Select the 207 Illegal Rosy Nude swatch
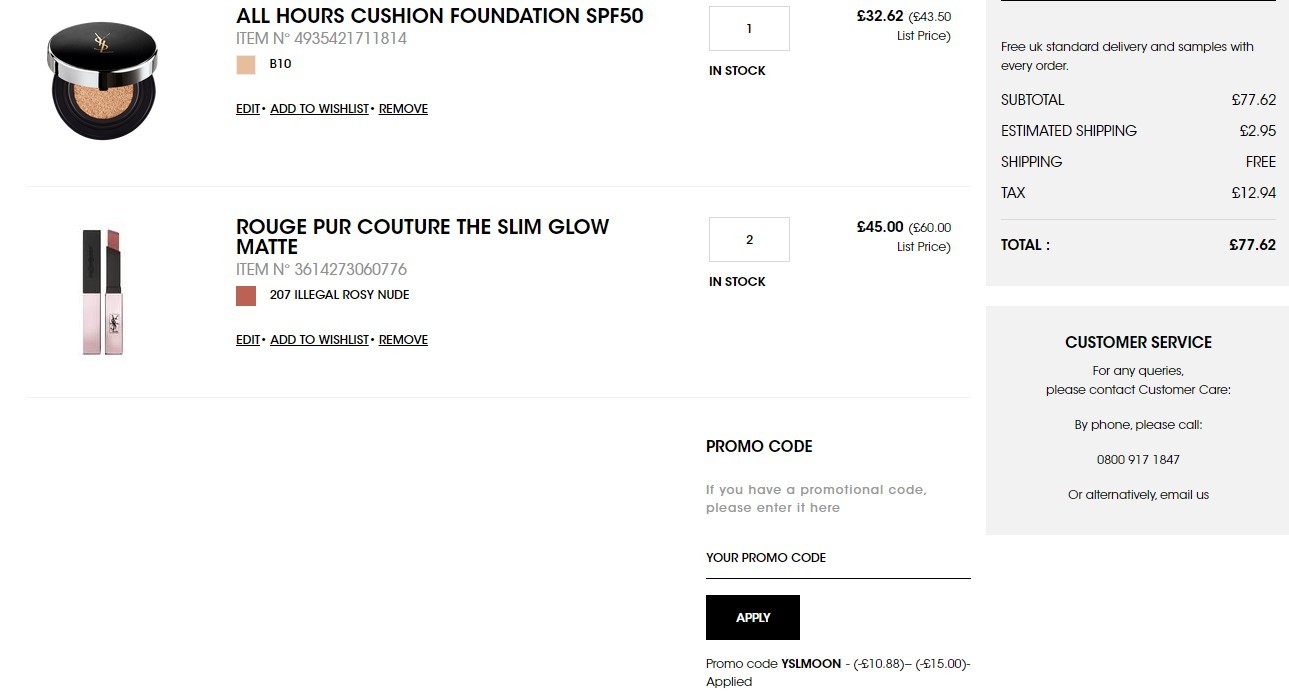 [x=246, y=296]
